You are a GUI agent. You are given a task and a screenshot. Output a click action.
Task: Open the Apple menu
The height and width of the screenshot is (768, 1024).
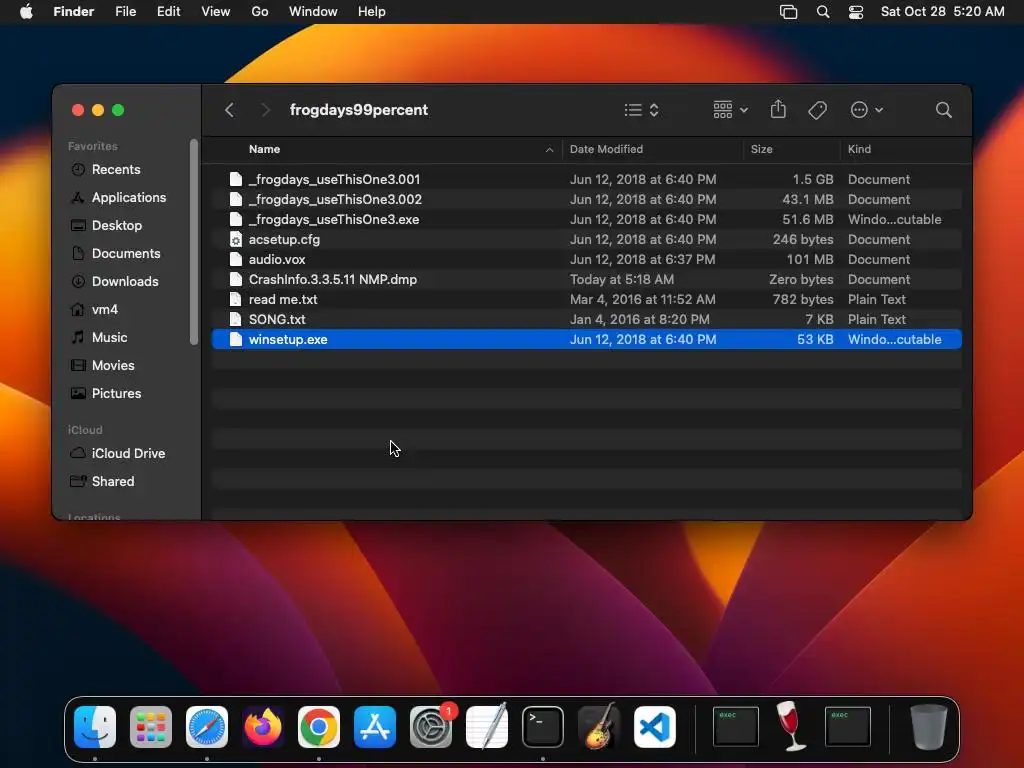[26, 12]
